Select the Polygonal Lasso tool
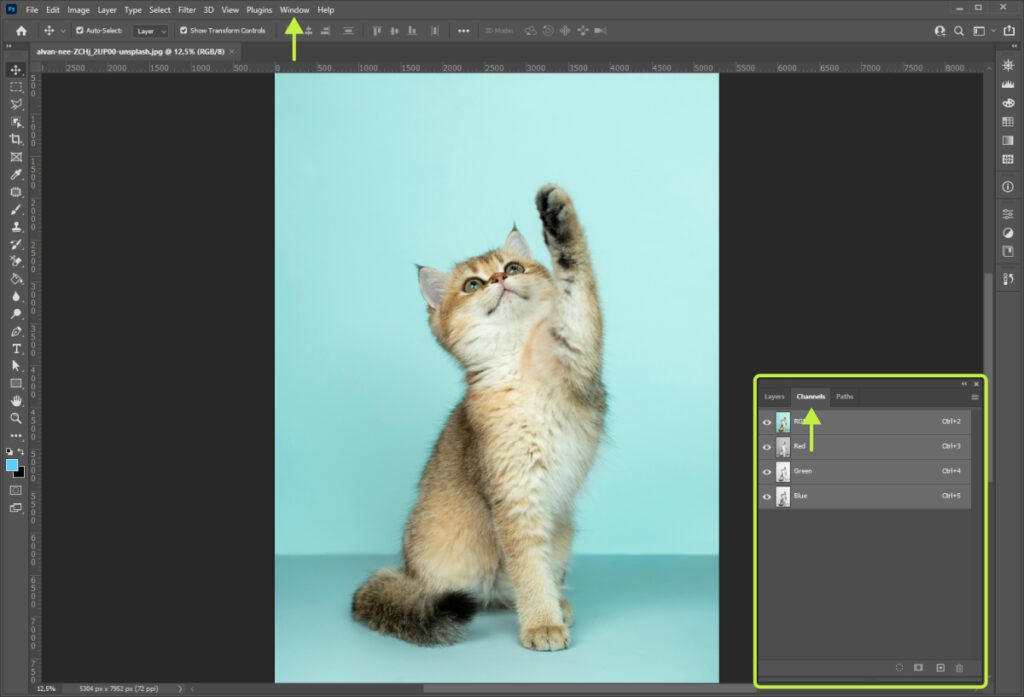1024x697 pixels. (16, 105)
